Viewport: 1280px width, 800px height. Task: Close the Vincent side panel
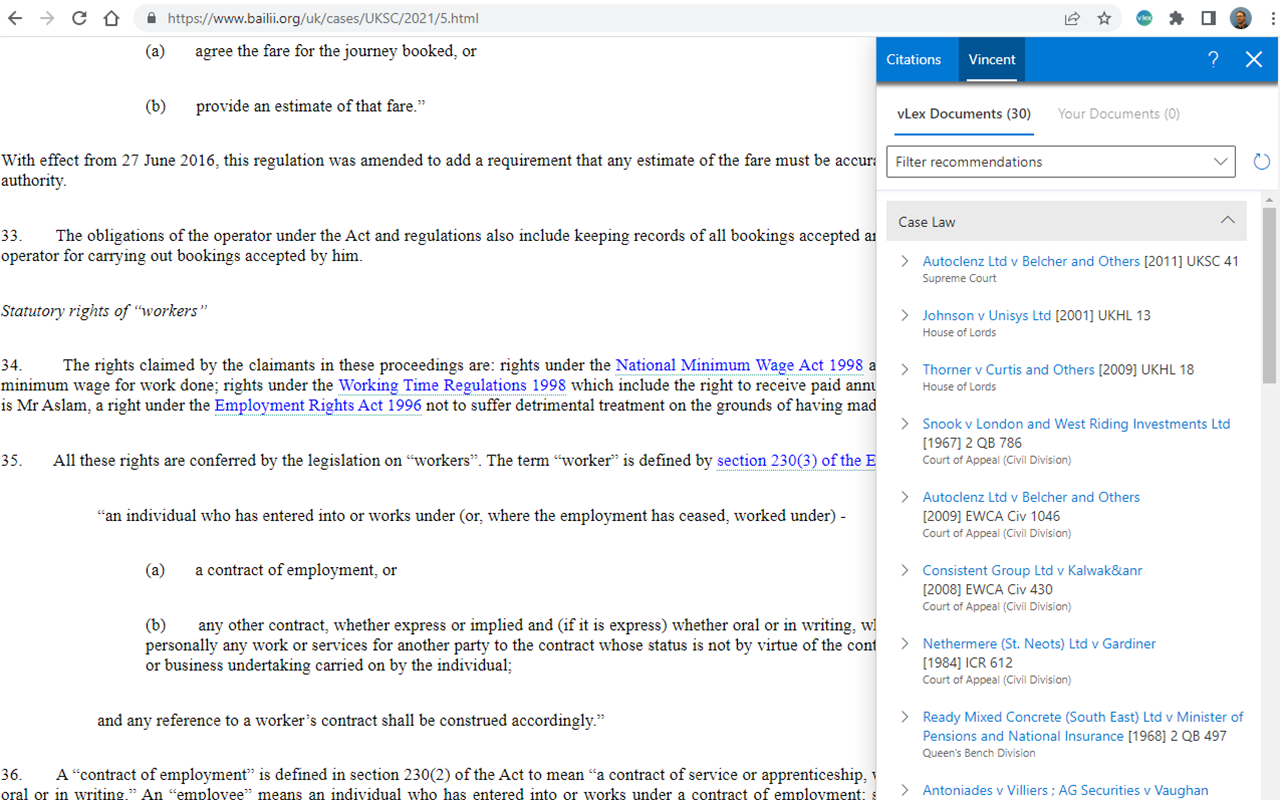[x=1254, y=59]
